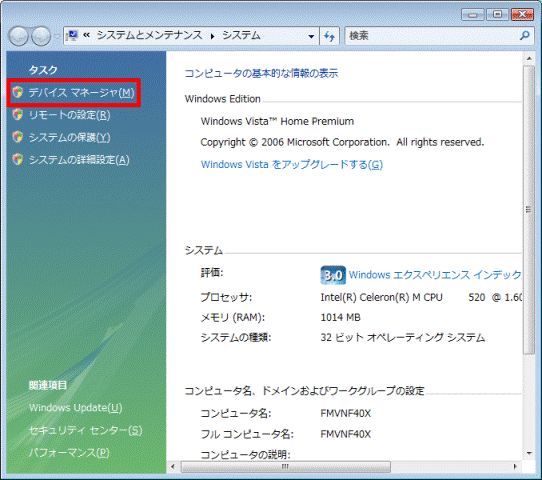This screenshot has width=542, height=480.
Task: Maximize the システム window
Action: coord(497,14)
